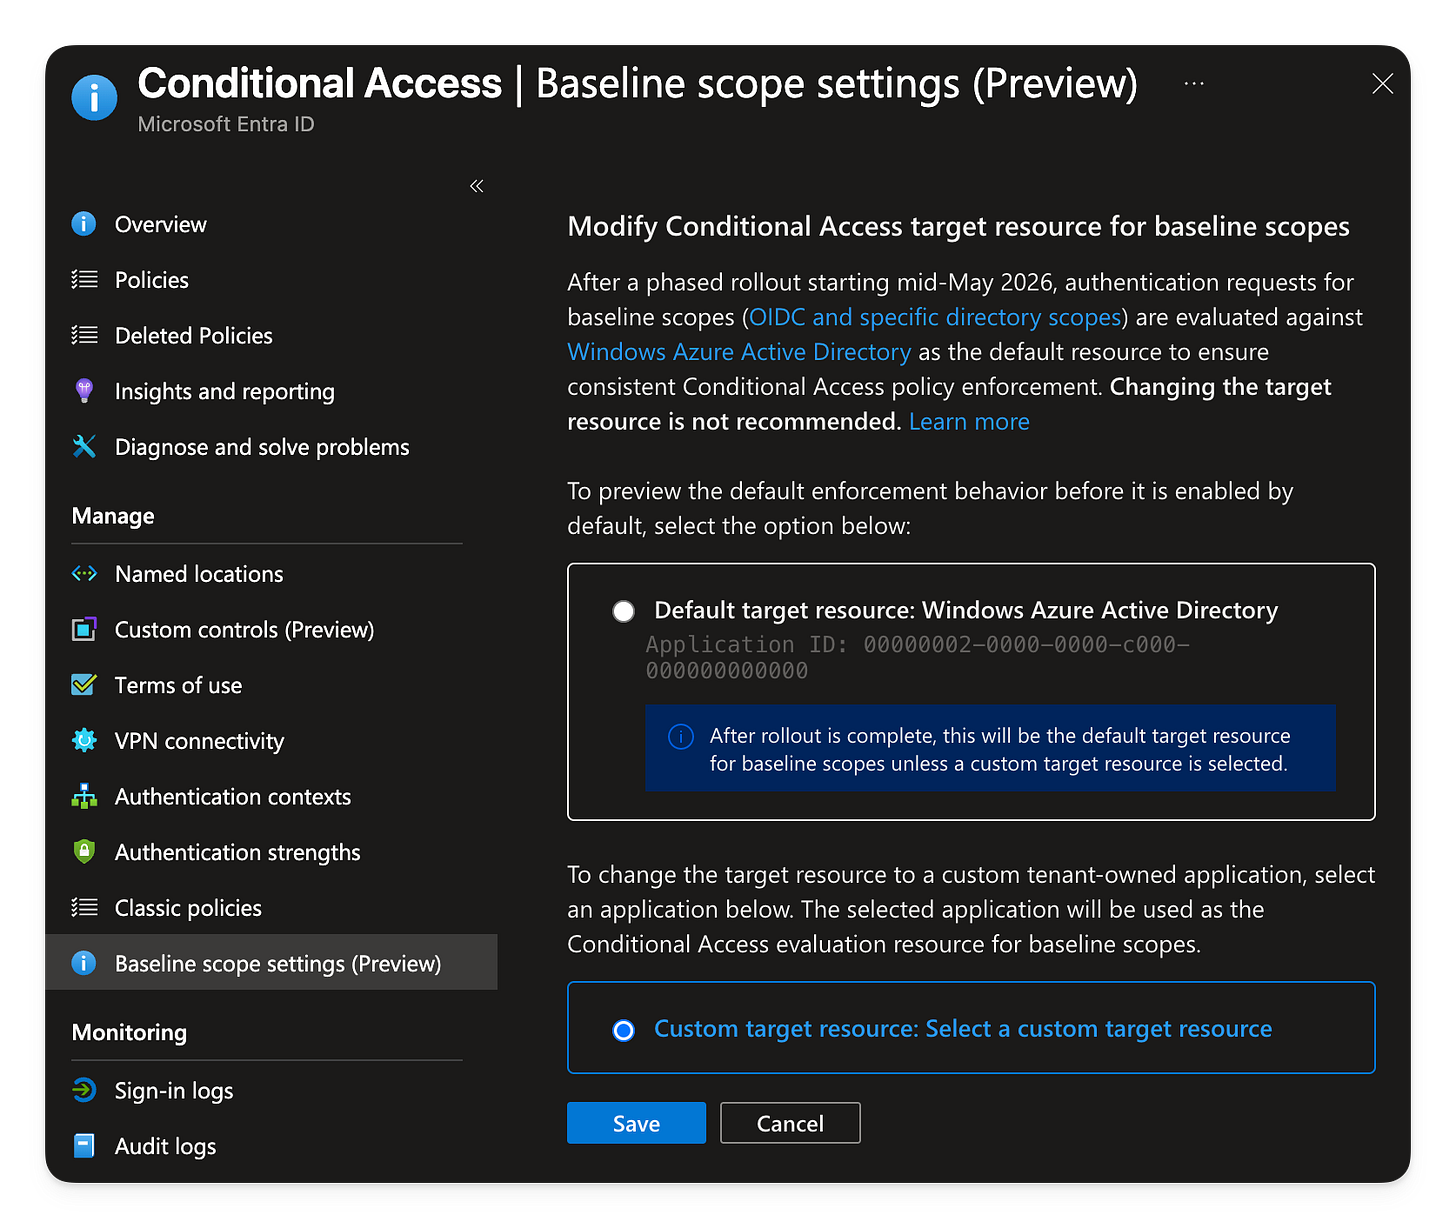The width and height of the screenshot is (1456, 1228).
Task: Click the Learn more link
Action: pos(969,422)
